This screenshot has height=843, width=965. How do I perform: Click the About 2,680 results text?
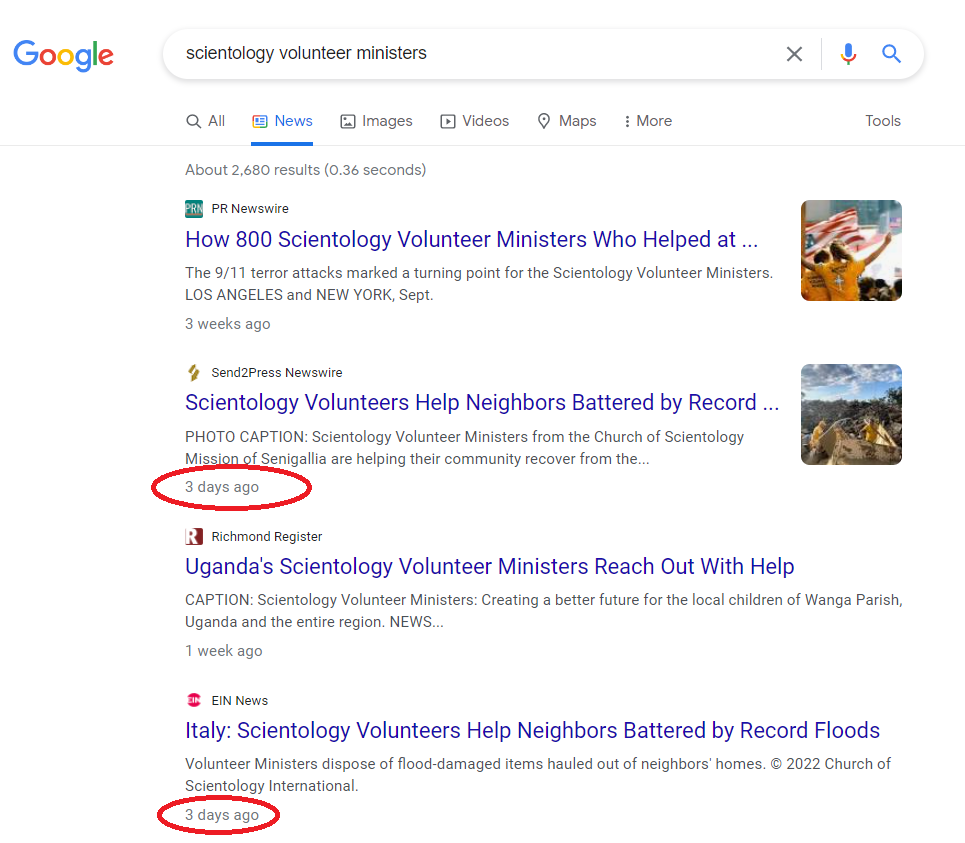click(x=305, y=170)
